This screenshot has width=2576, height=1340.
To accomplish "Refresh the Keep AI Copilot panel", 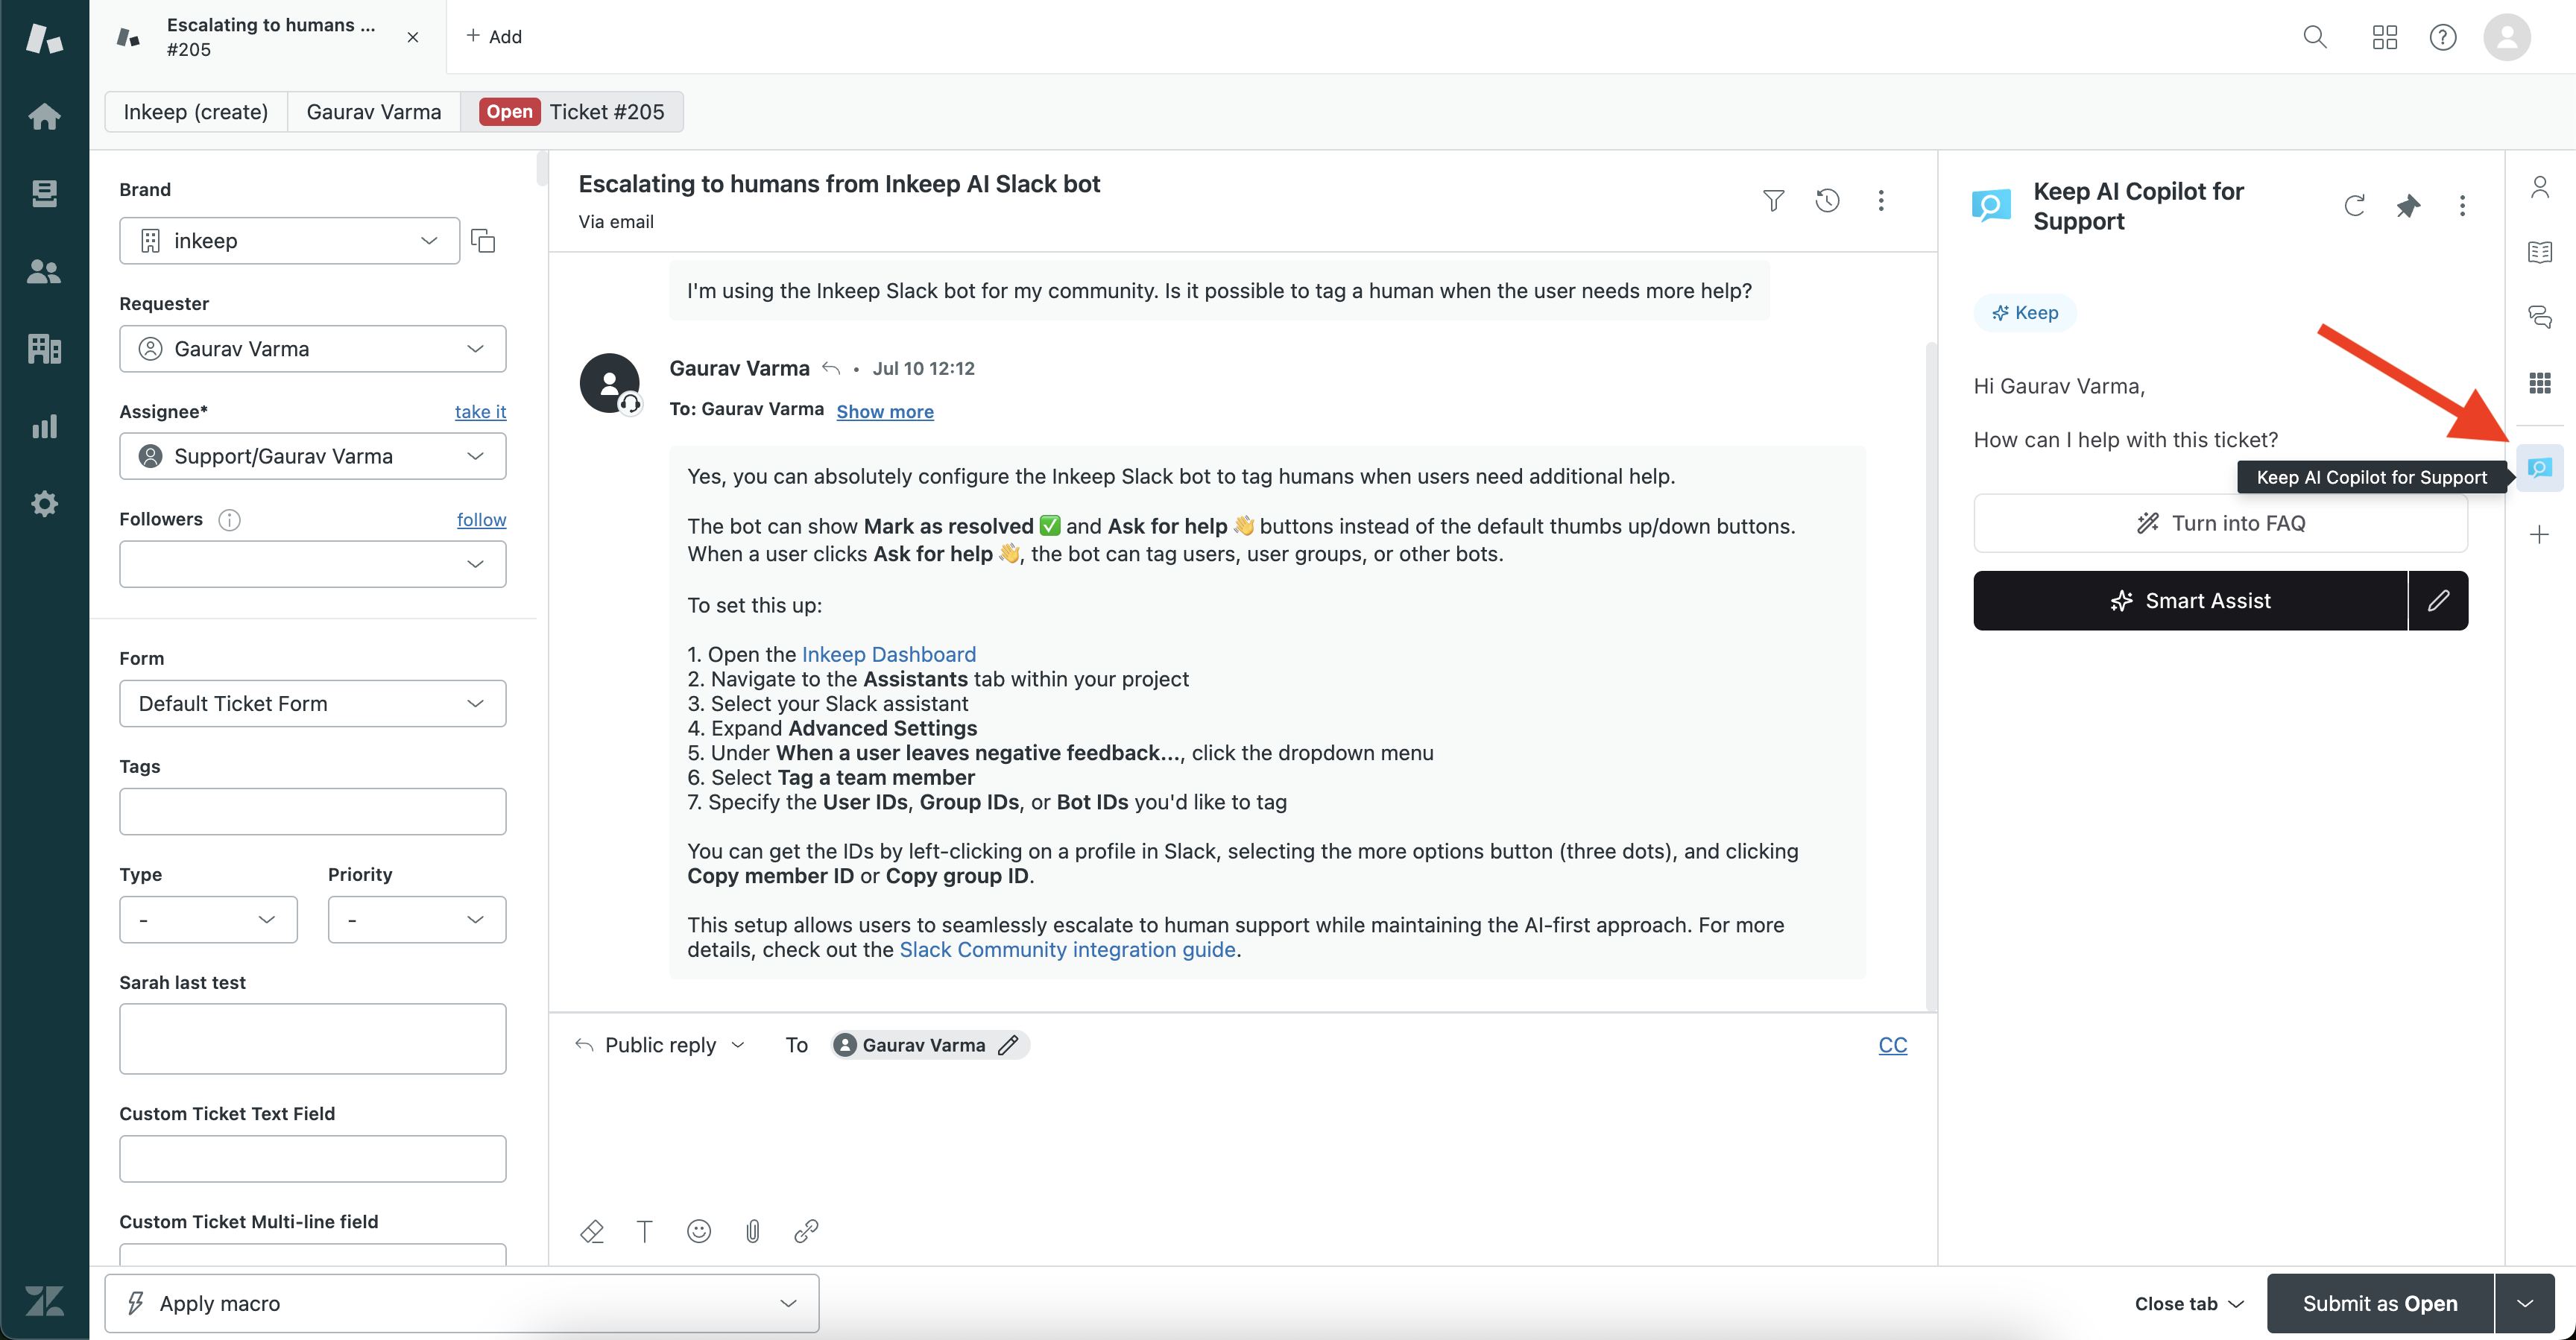I will tap(2354, 206).
